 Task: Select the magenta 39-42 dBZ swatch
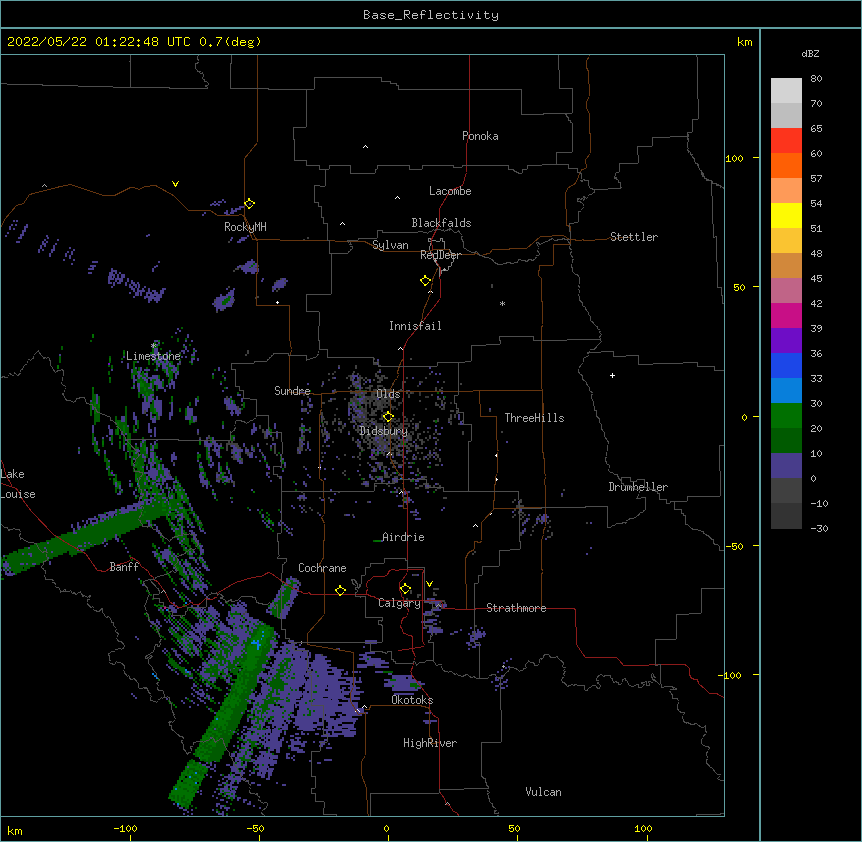pos(786,315)
